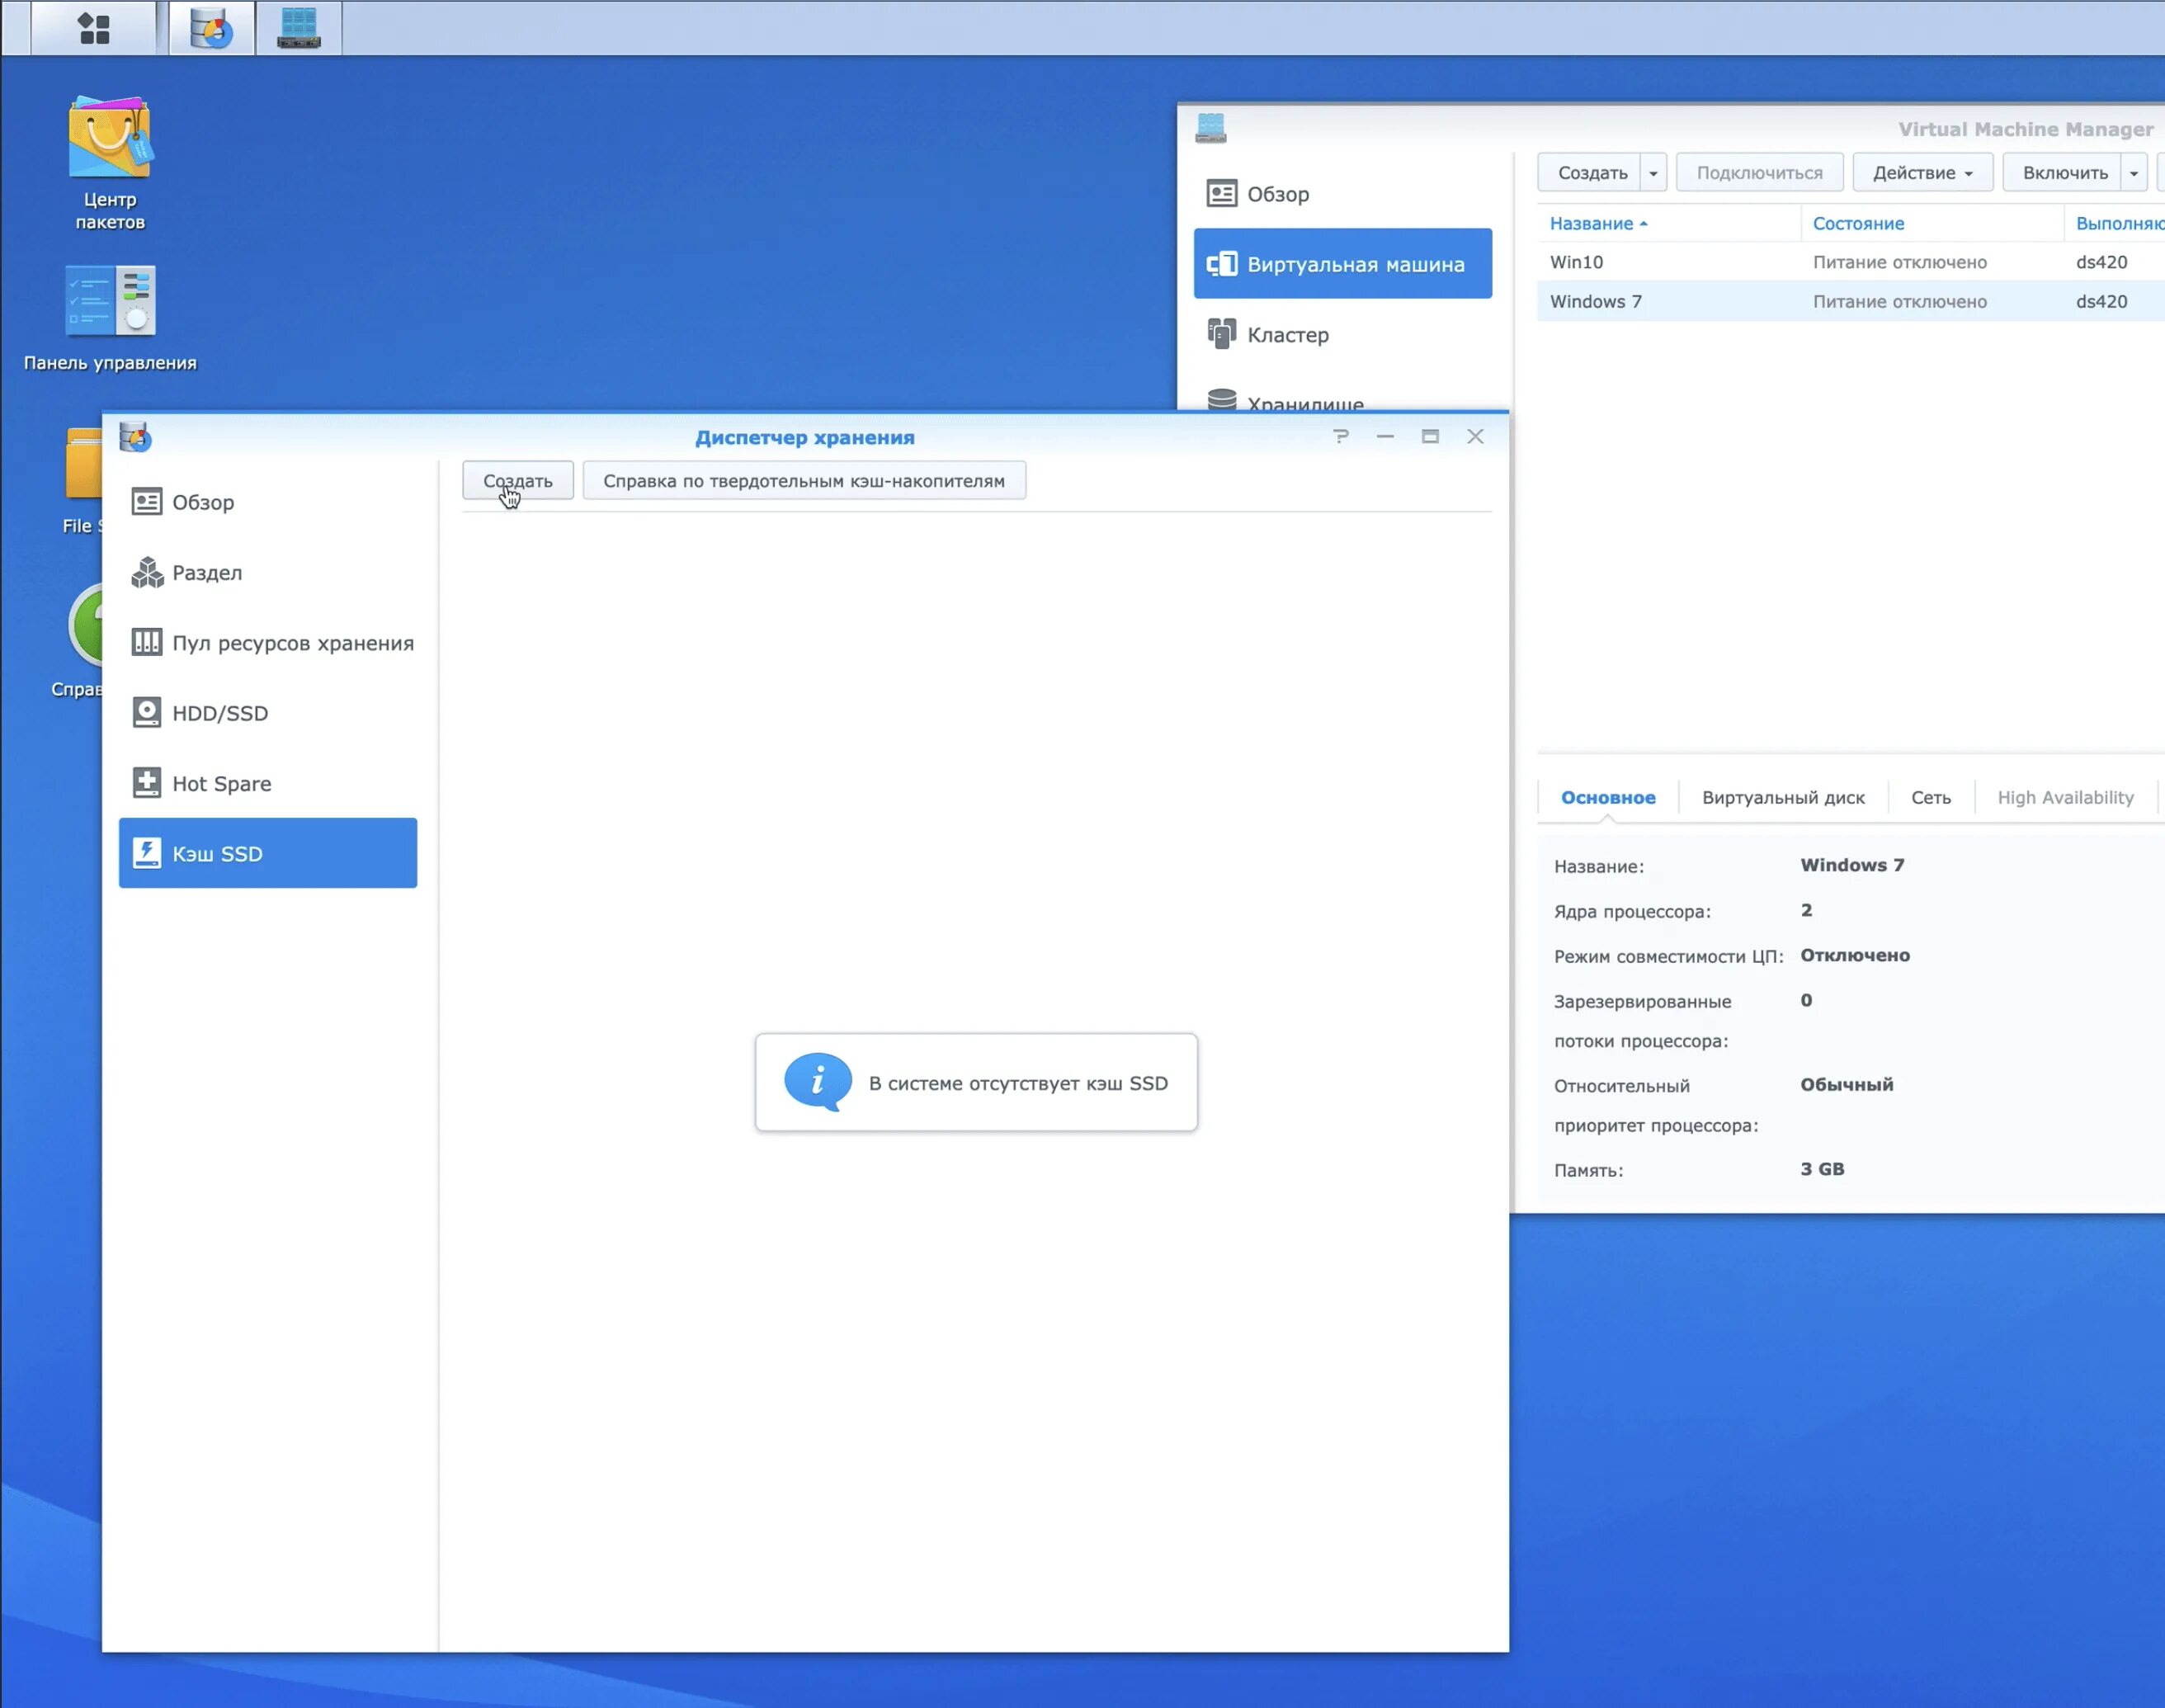Open HDD/SSD section in Storage Manager

tap(220, 713)
